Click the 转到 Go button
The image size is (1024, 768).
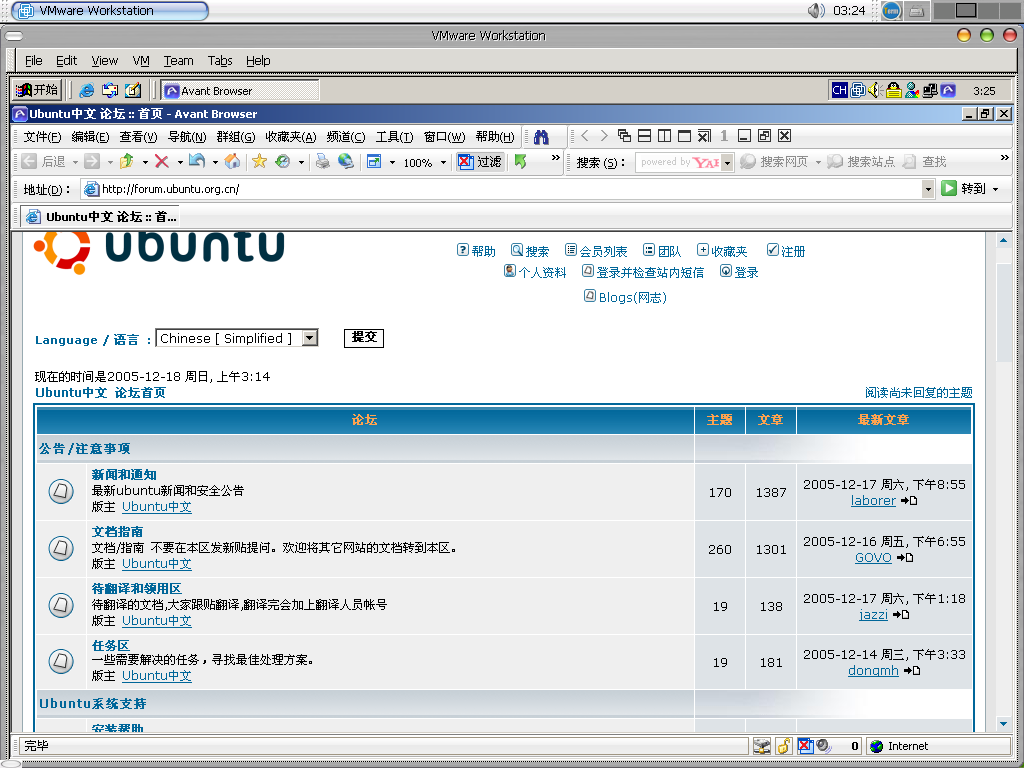tap(963, 189)
